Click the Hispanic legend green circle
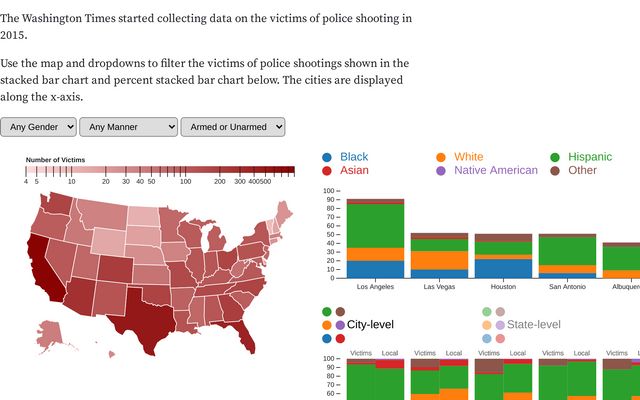Screen dimensions: 640x400 coord(555,157)
